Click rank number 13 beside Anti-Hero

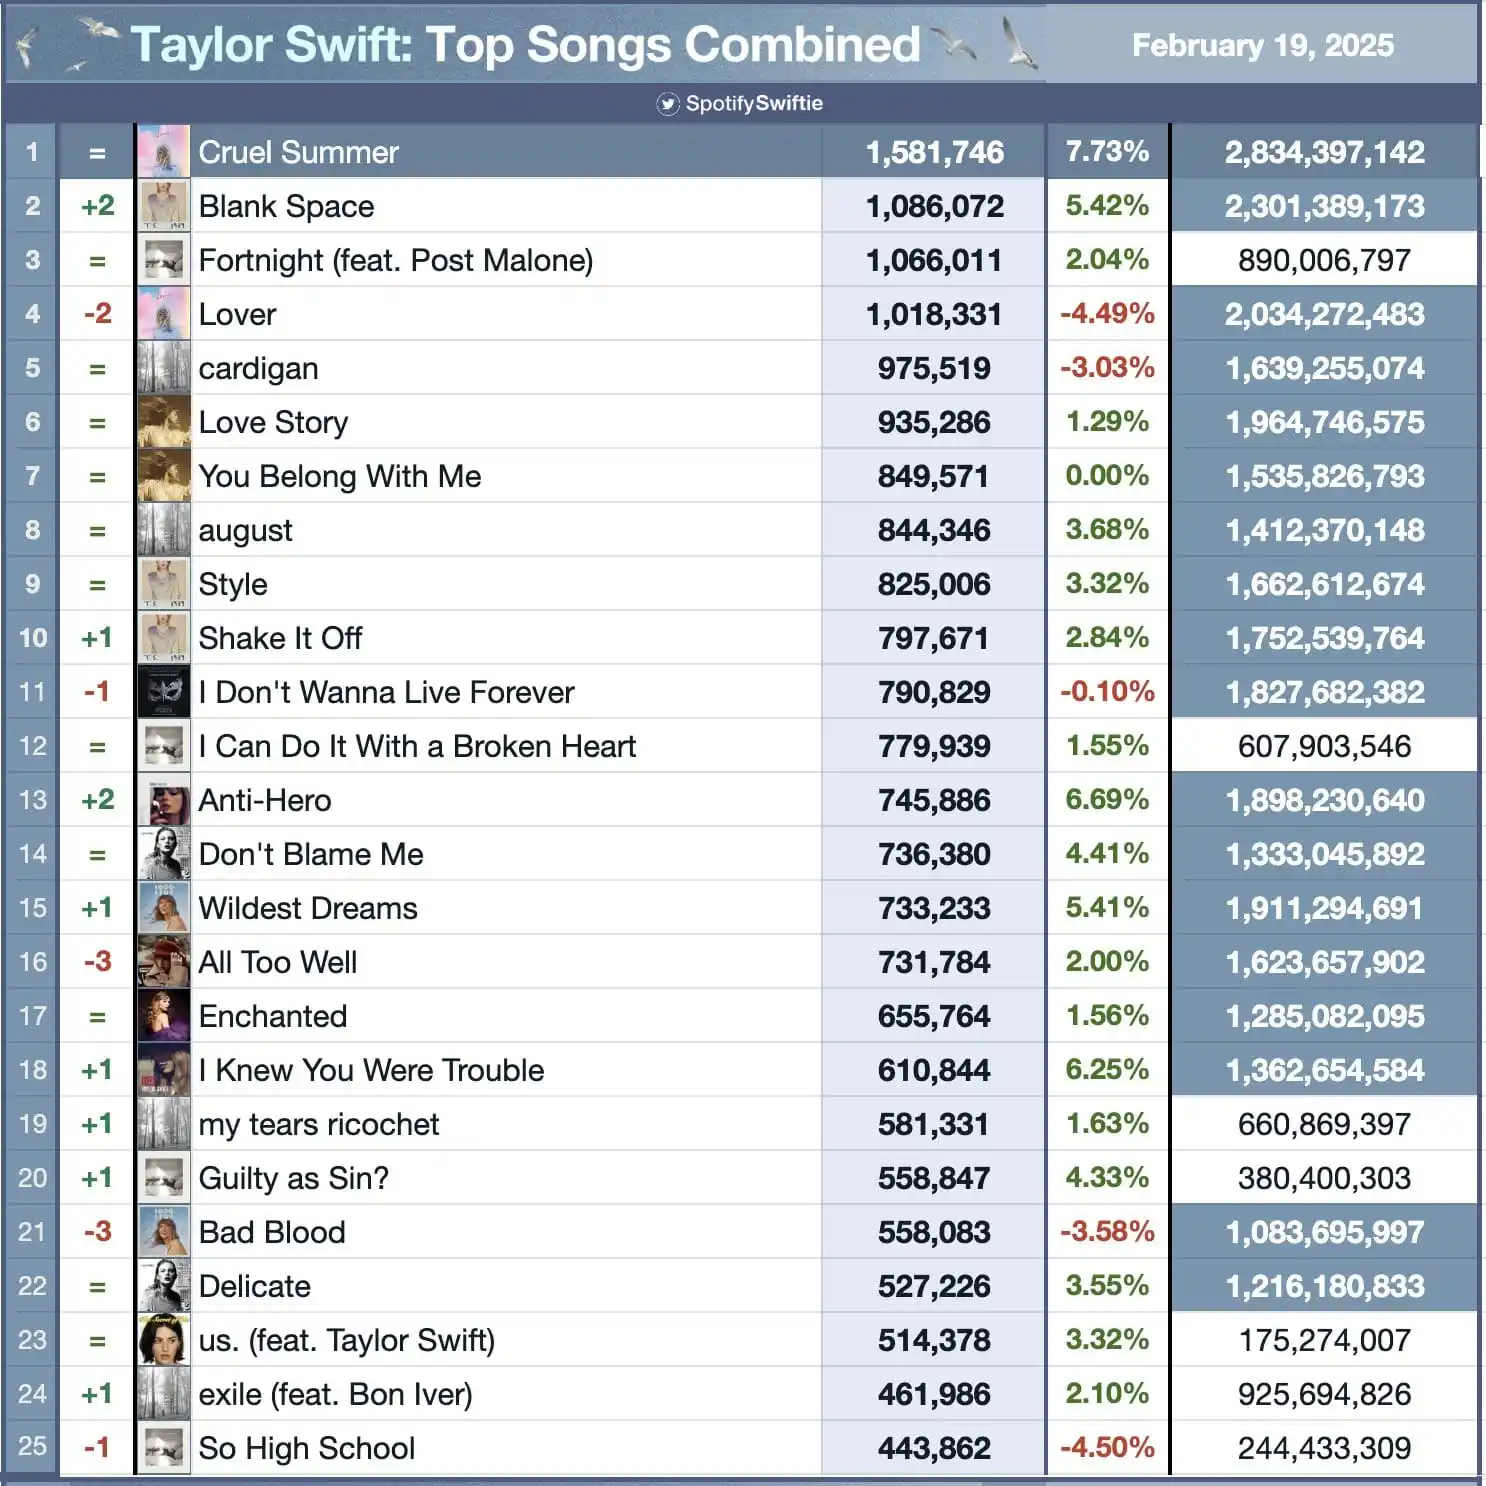32,800
